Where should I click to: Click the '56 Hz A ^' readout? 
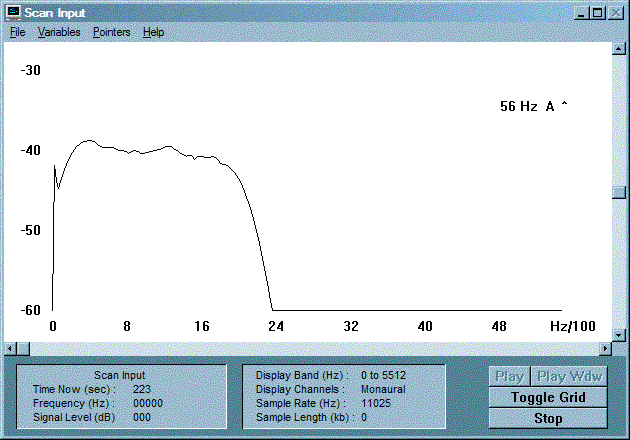pyautogui.click(x=534, y=106)
